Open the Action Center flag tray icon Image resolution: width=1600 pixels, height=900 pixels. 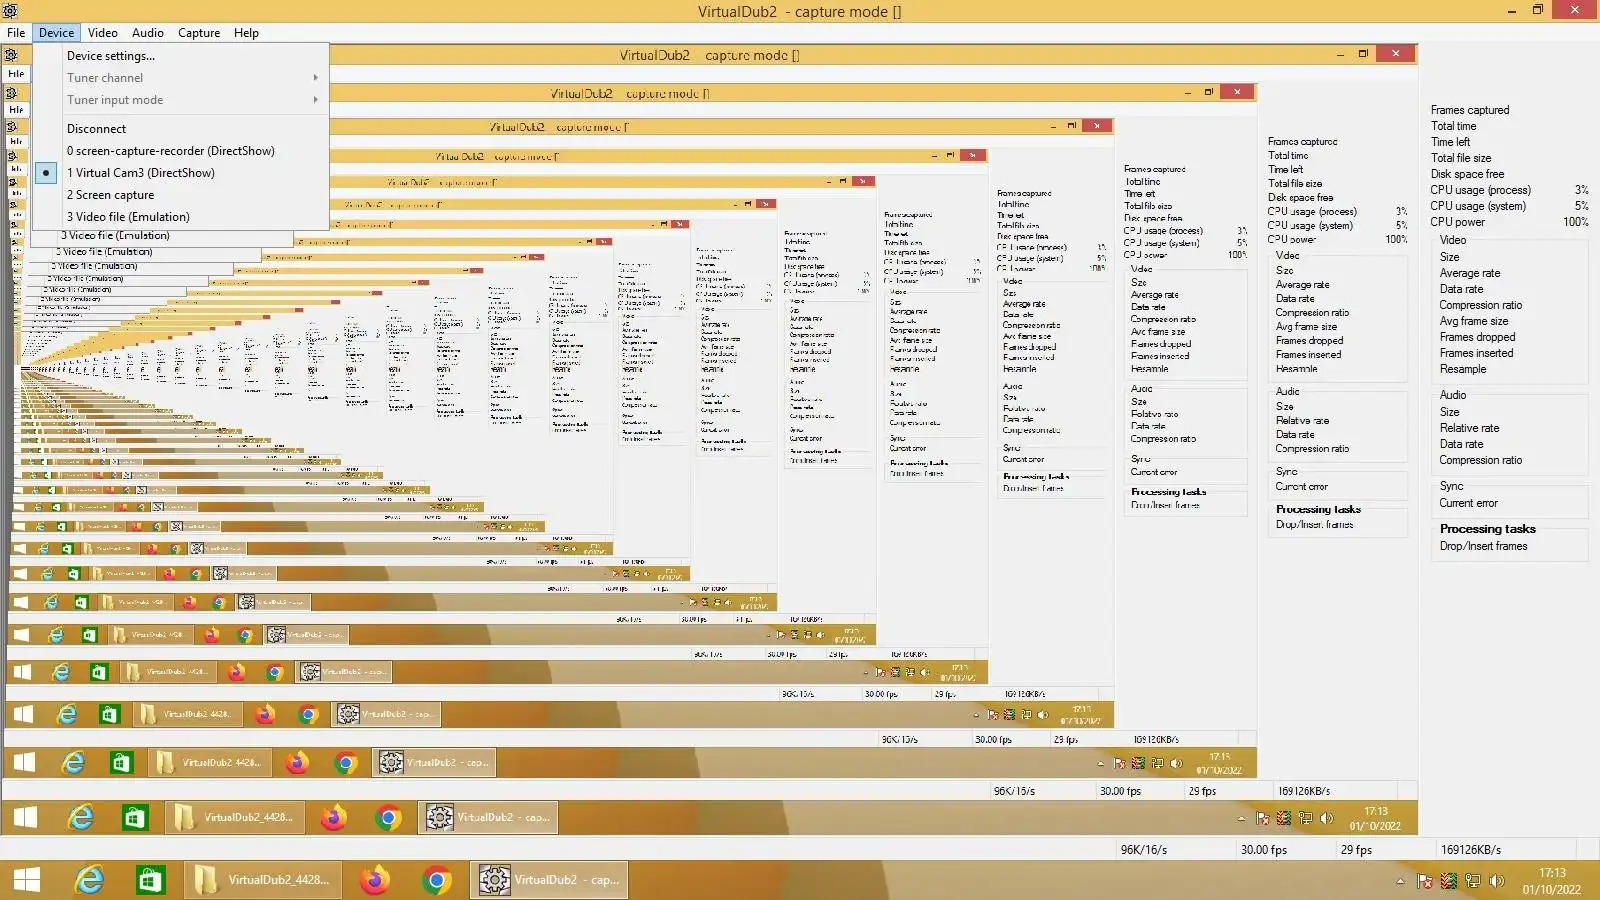coord(1425,881)
